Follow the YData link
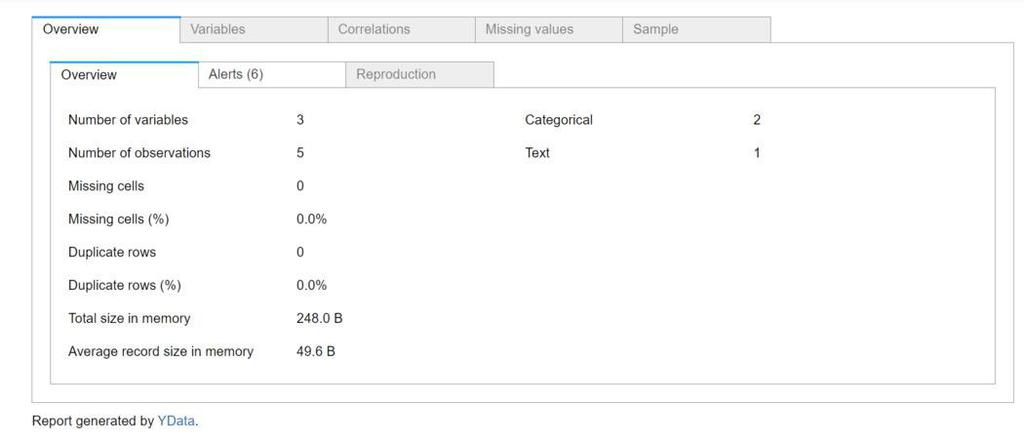This screenshot has width=1024, height=442. pos(176,421)
